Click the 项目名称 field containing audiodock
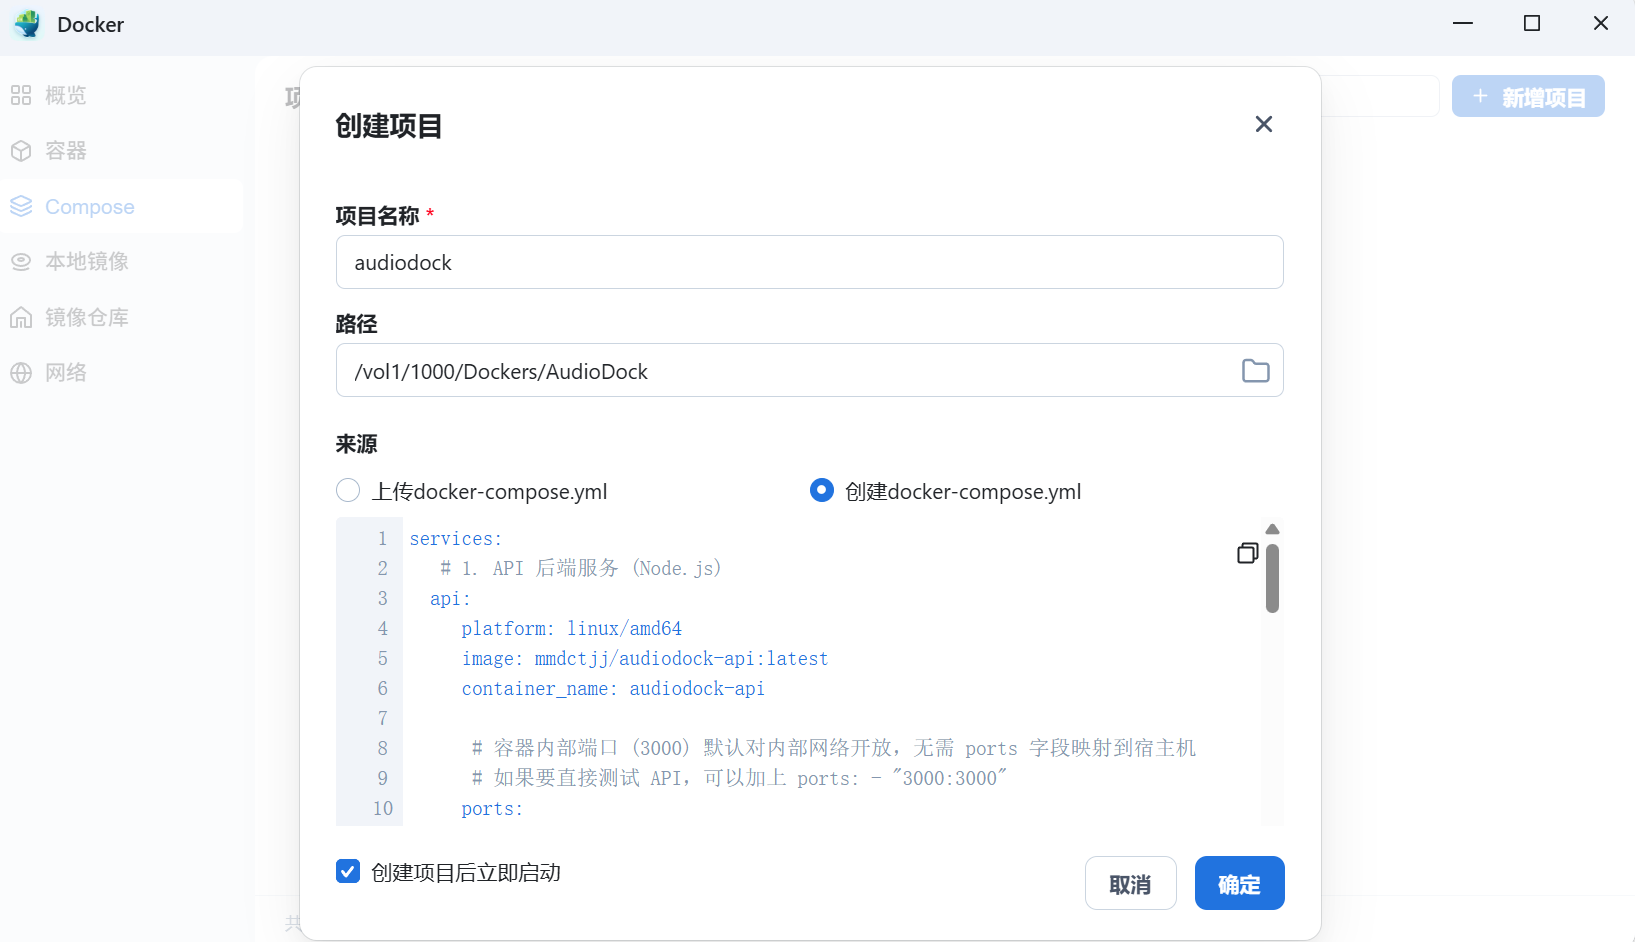The image size is (1635, 942). [x=810, y=262]
